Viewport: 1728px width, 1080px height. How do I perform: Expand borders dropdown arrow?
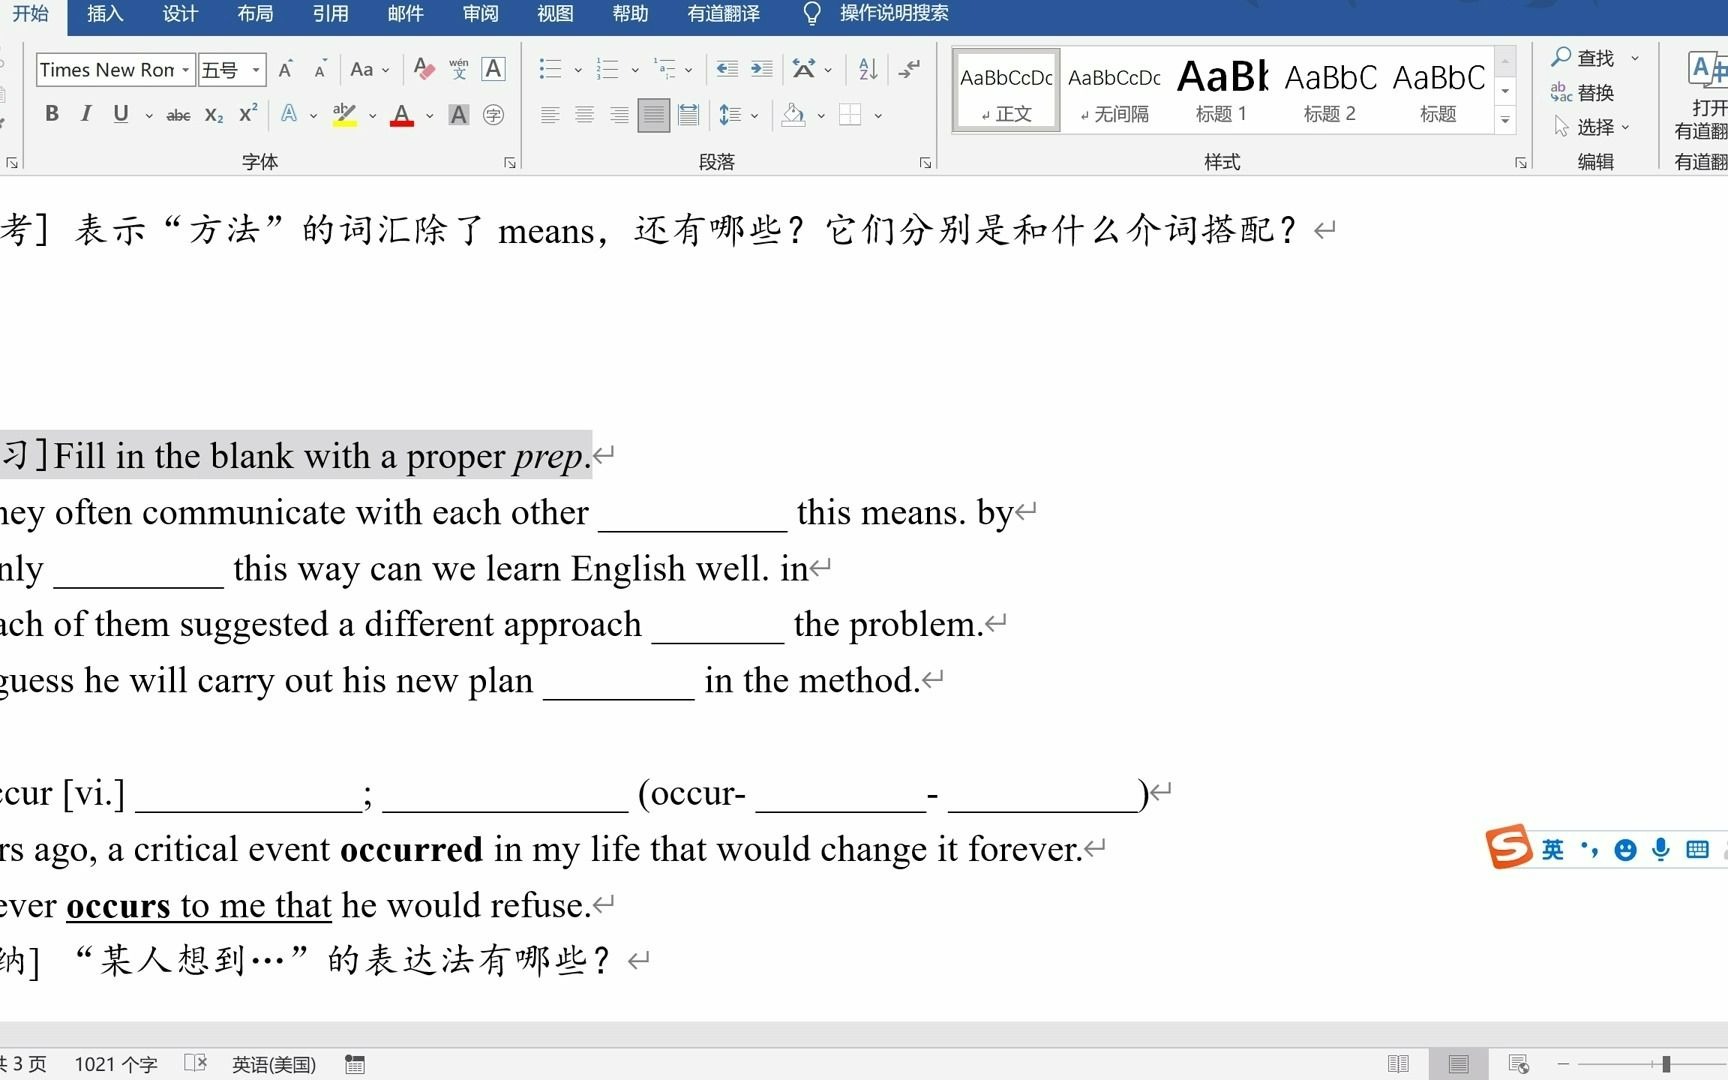pos(878,116)
